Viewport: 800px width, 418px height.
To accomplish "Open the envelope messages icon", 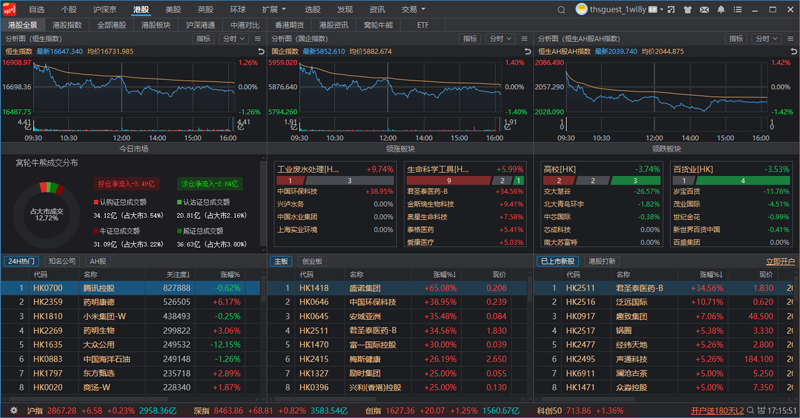I will [704, 10].
